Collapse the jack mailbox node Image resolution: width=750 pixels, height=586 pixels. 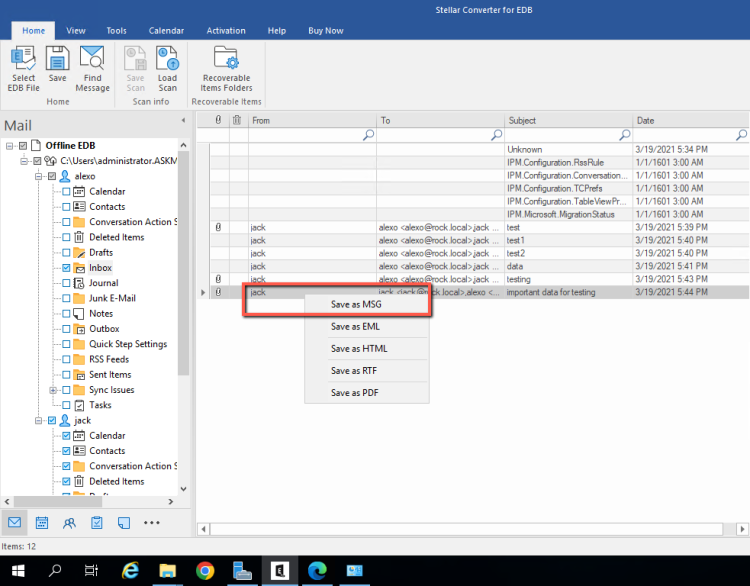click(x=38, y=421)
